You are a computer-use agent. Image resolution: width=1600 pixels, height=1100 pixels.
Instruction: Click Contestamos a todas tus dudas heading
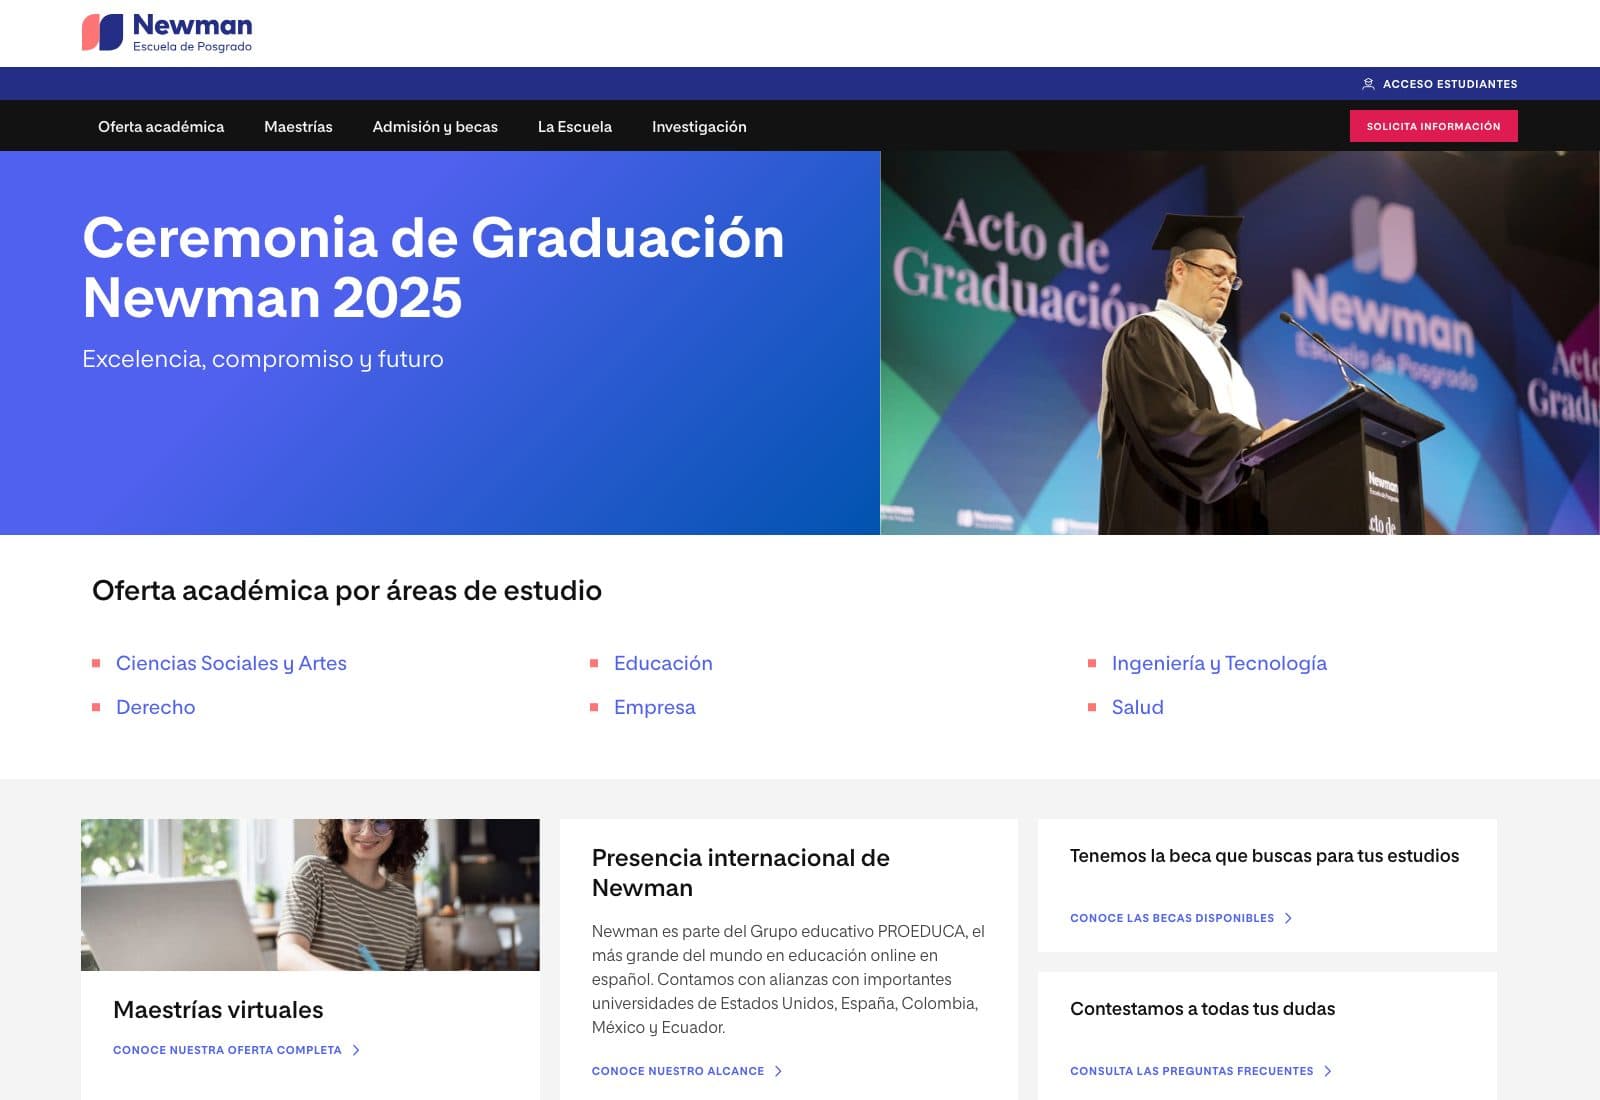(1202, 1009)
